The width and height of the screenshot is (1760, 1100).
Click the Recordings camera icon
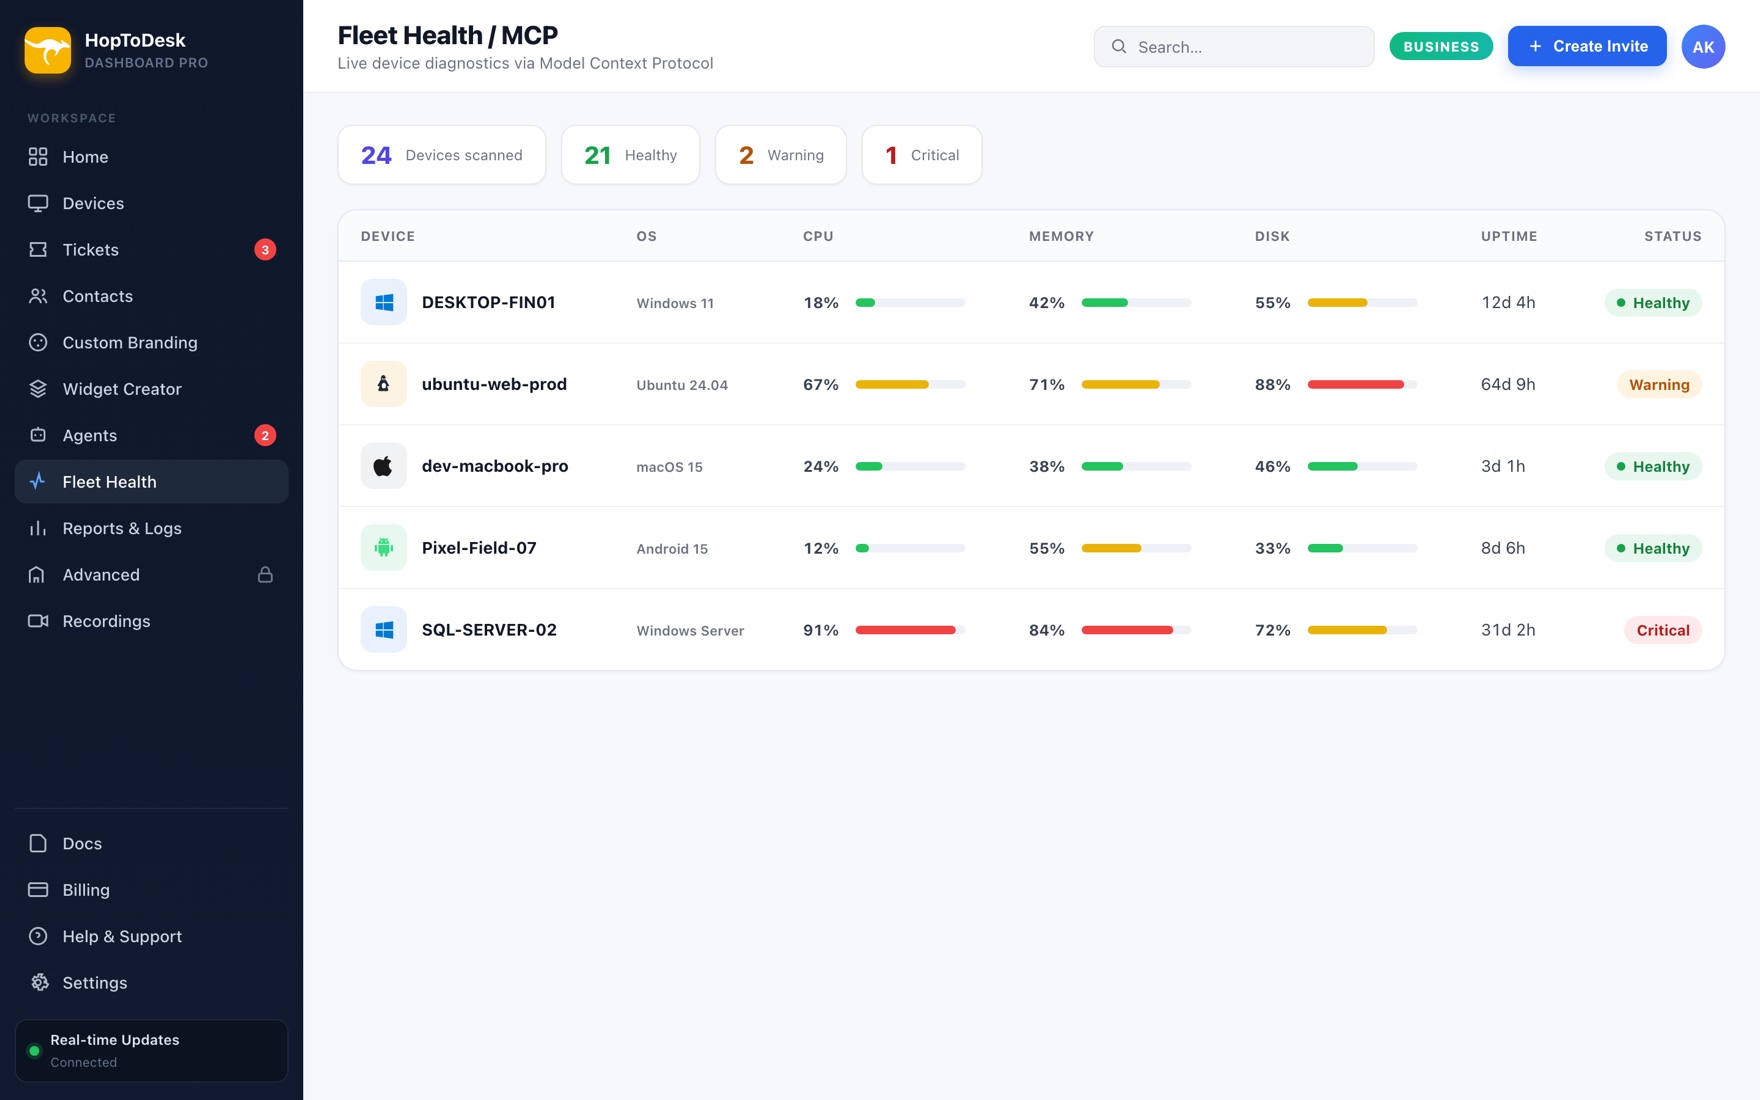click(x=38, y=621)
